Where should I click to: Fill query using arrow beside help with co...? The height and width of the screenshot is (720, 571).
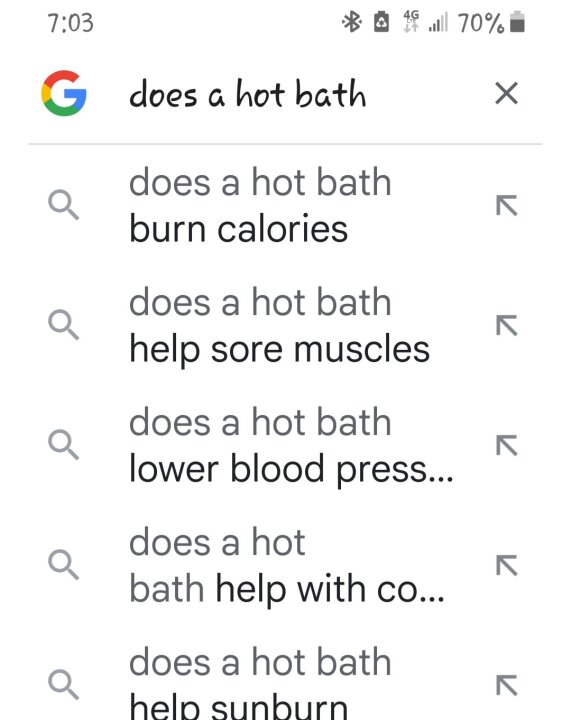pyautogui.click(x=506, y=566)
